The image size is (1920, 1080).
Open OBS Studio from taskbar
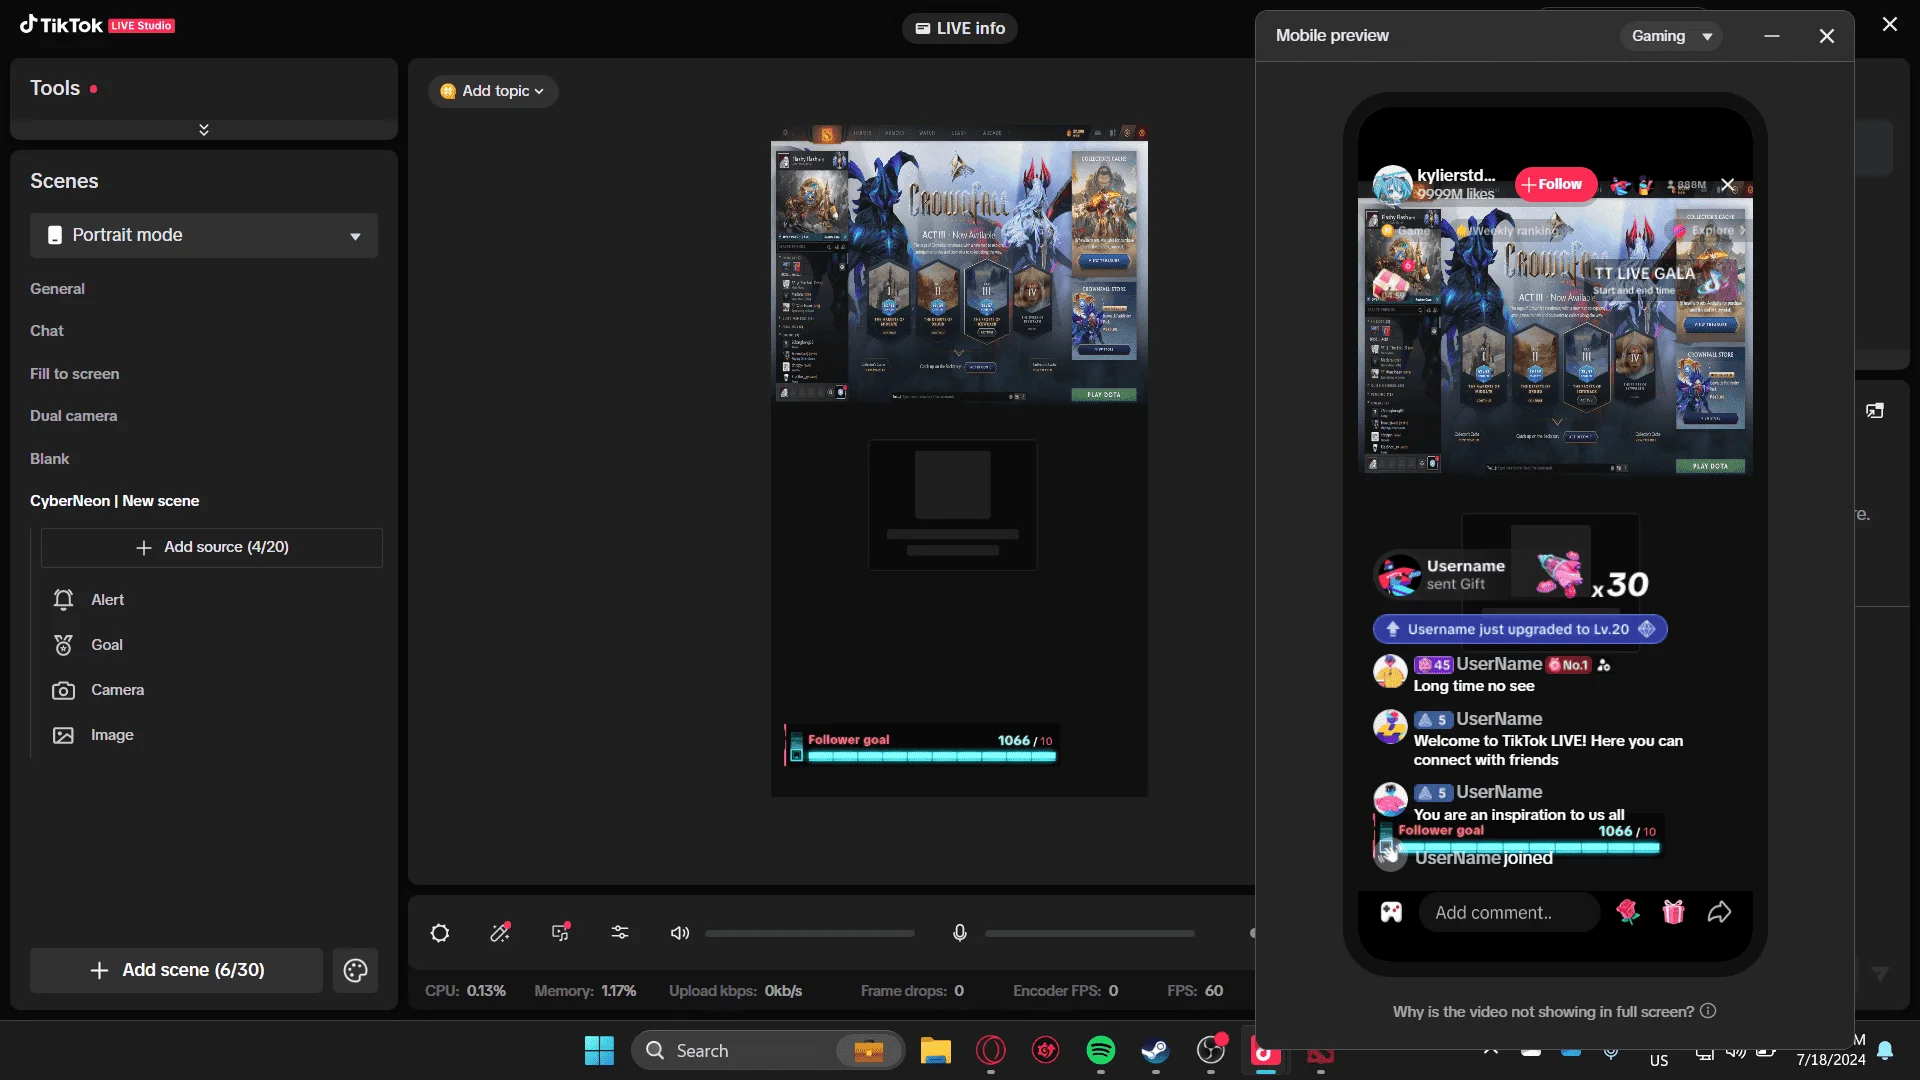coord(1211,1050)
